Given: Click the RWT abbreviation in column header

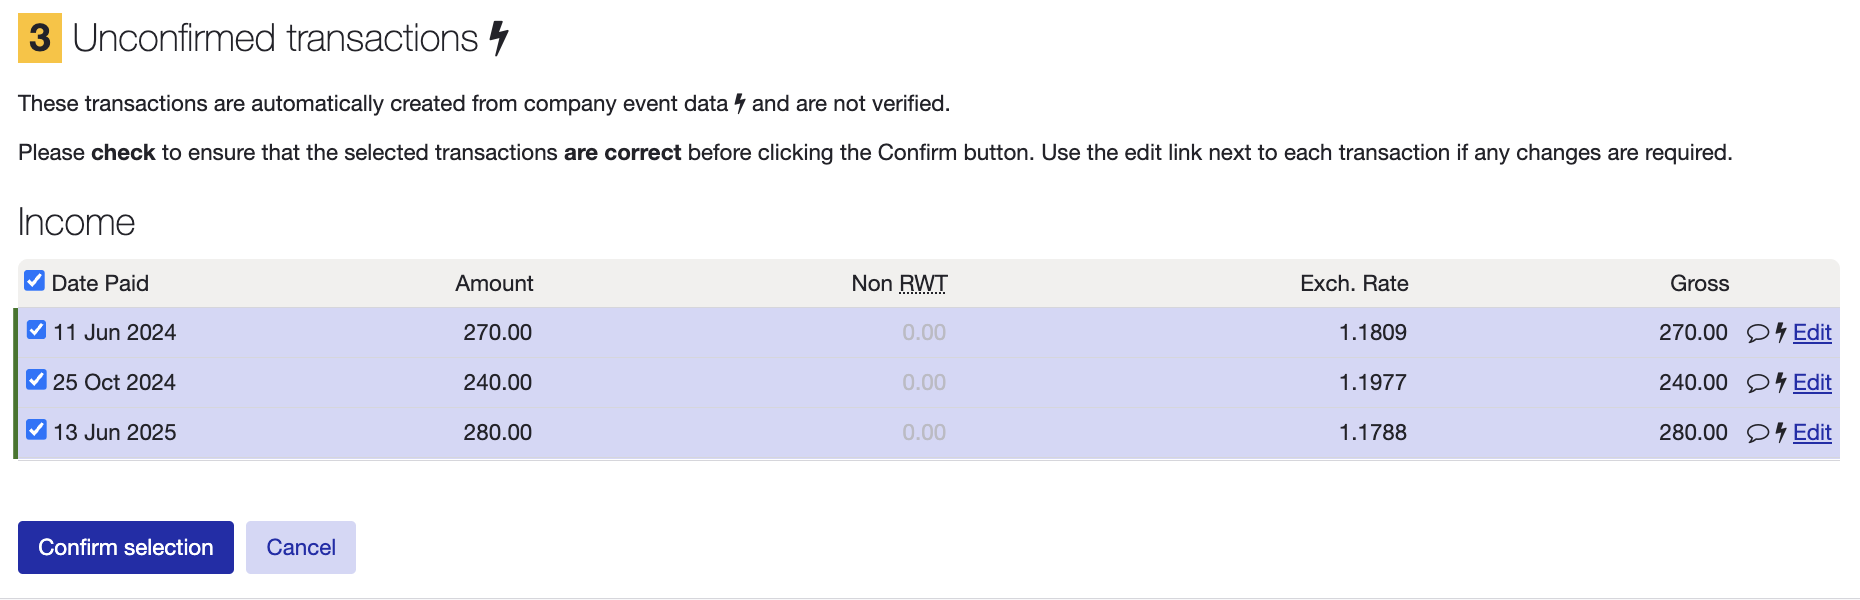Looking at the screenshot, I should click(x=923, y=283).
